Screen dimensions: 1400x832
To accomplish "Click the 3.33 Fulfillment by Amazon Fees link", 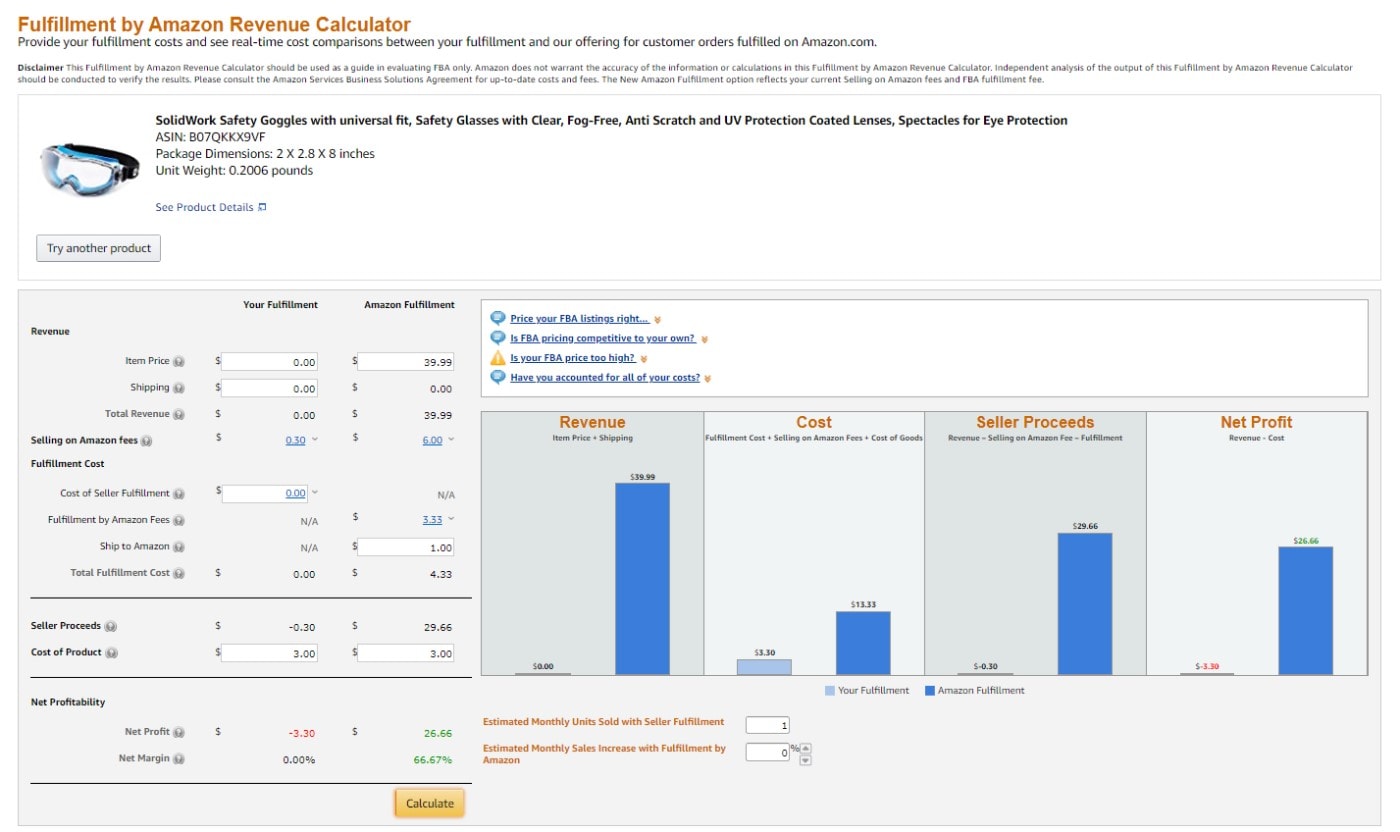I will point(432,519).
